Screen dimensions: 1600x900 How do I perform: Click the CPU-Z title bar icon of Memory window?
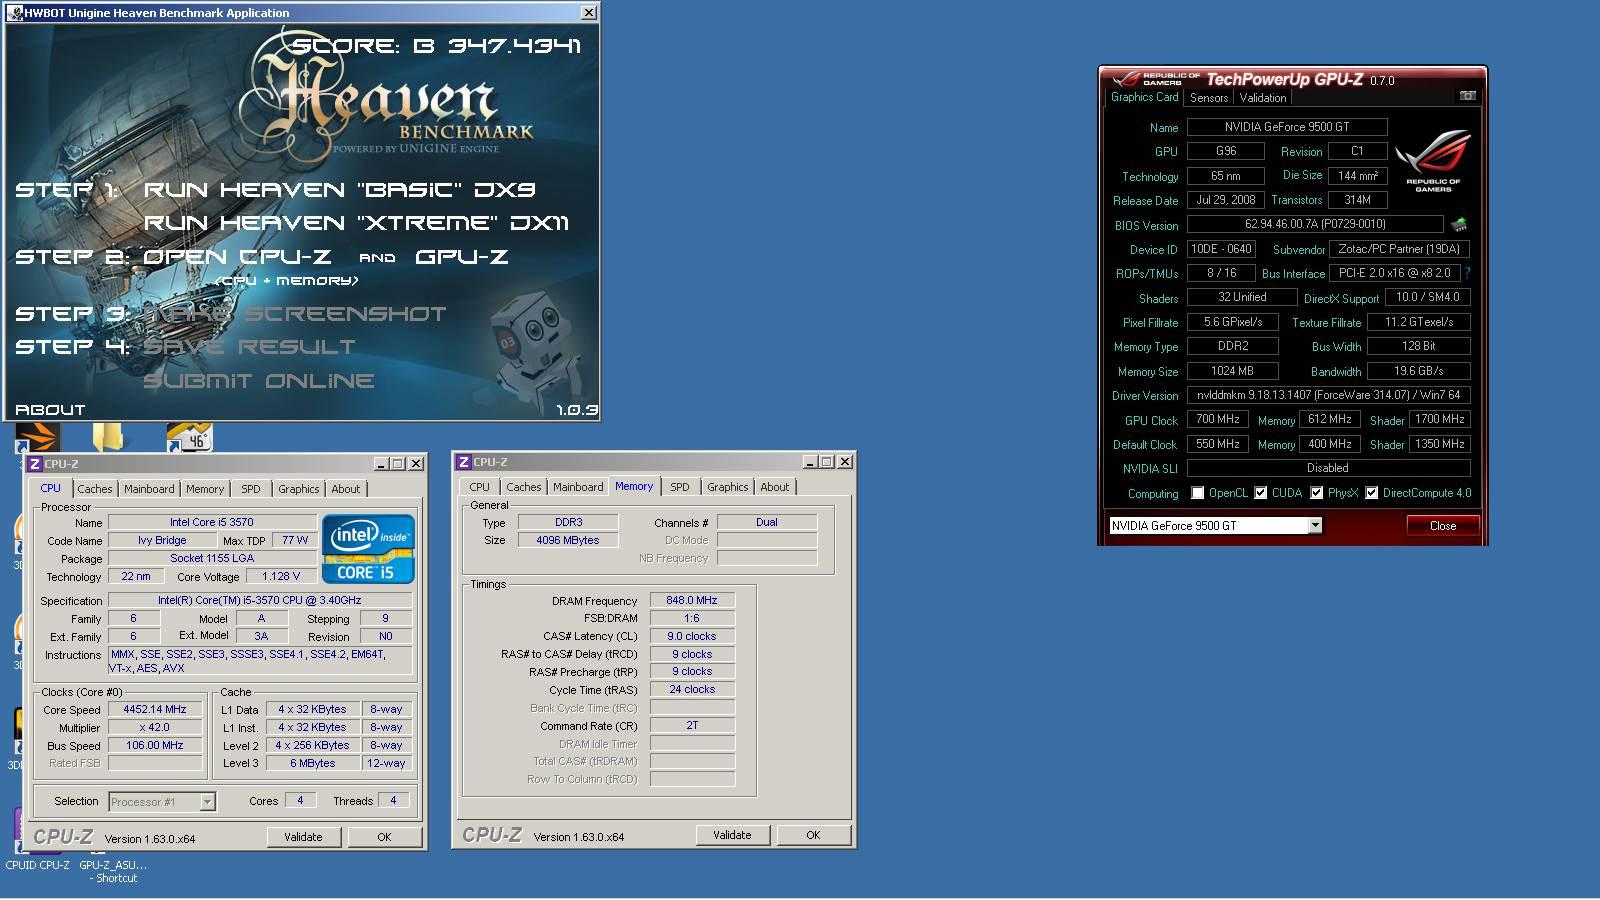[463, 462]
